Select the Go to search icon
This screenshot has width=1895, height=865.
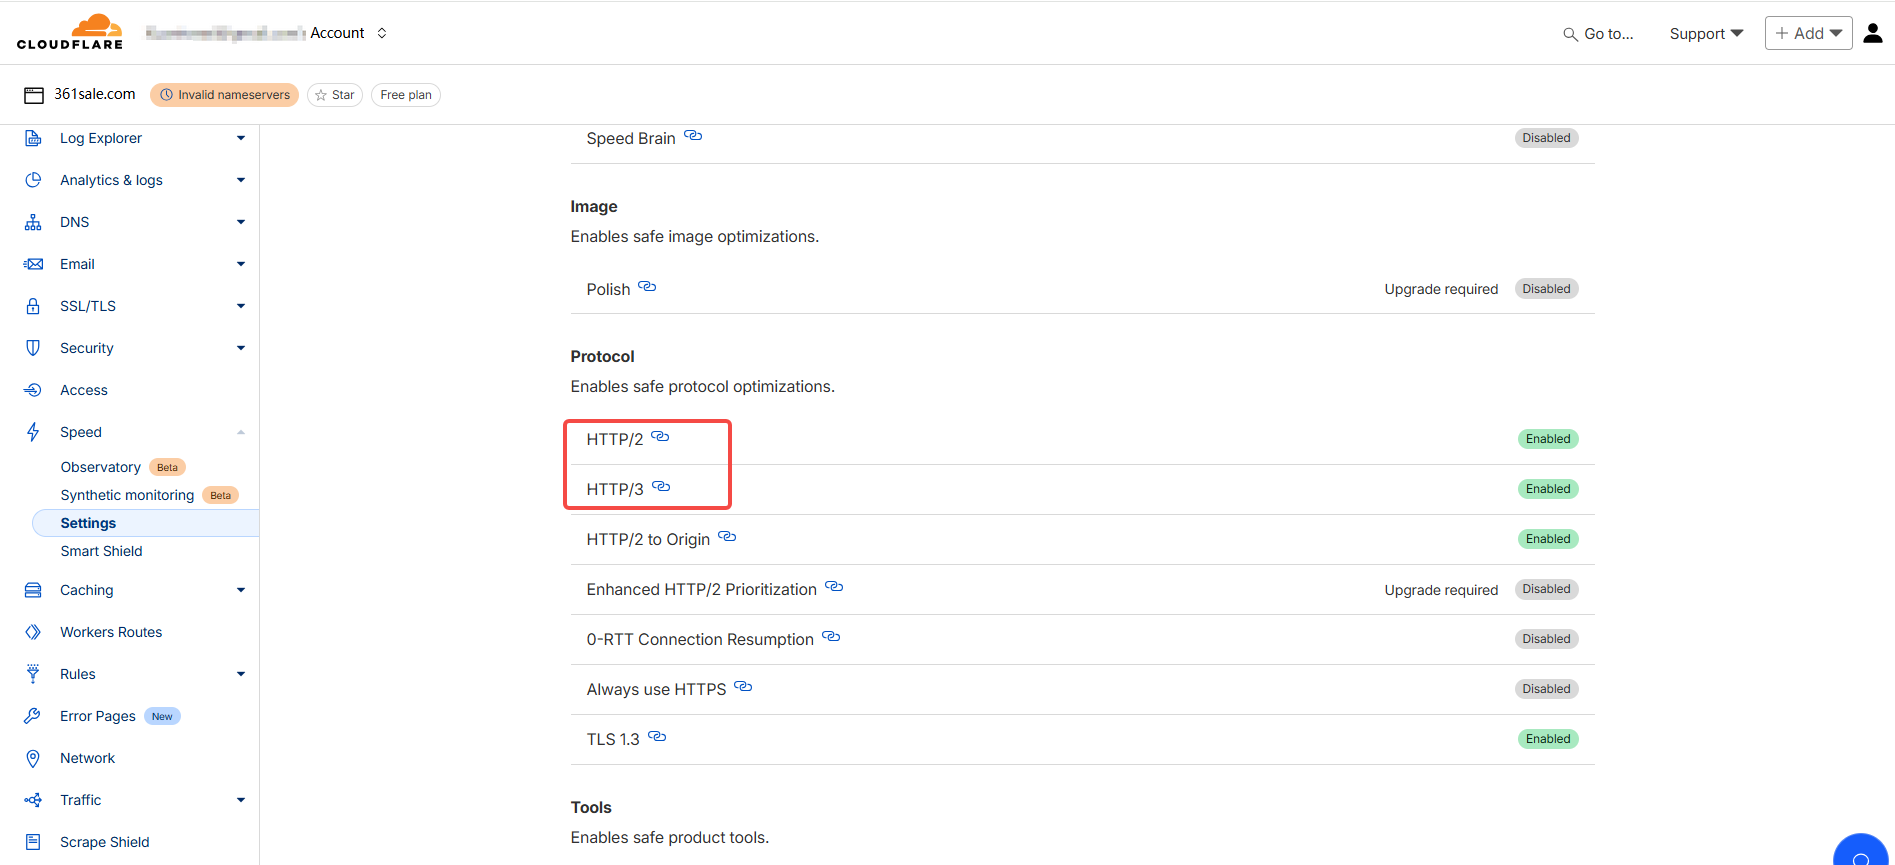coord(1570,34)
